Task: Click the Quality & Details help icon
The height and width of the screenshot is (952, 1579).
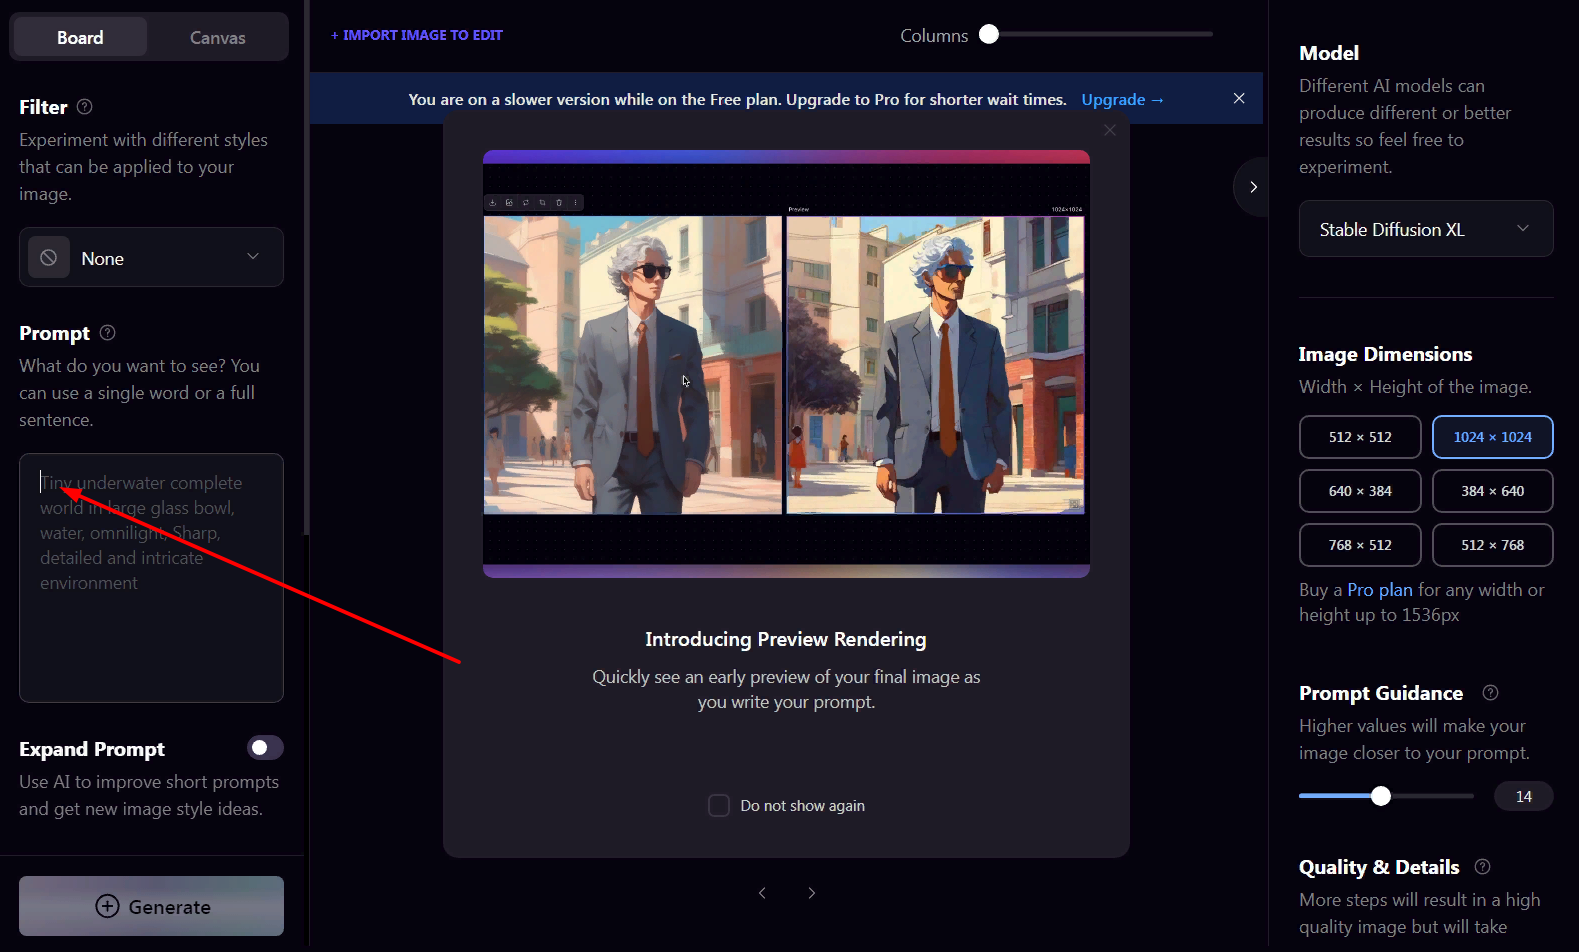Action: tap(1482, 867)
